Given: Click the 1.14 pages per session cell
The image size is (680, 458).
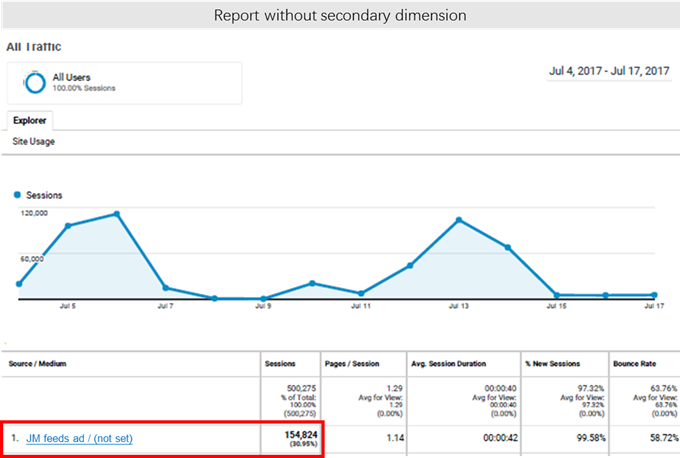Looking at the screenshot, I should tap(395, 438).
